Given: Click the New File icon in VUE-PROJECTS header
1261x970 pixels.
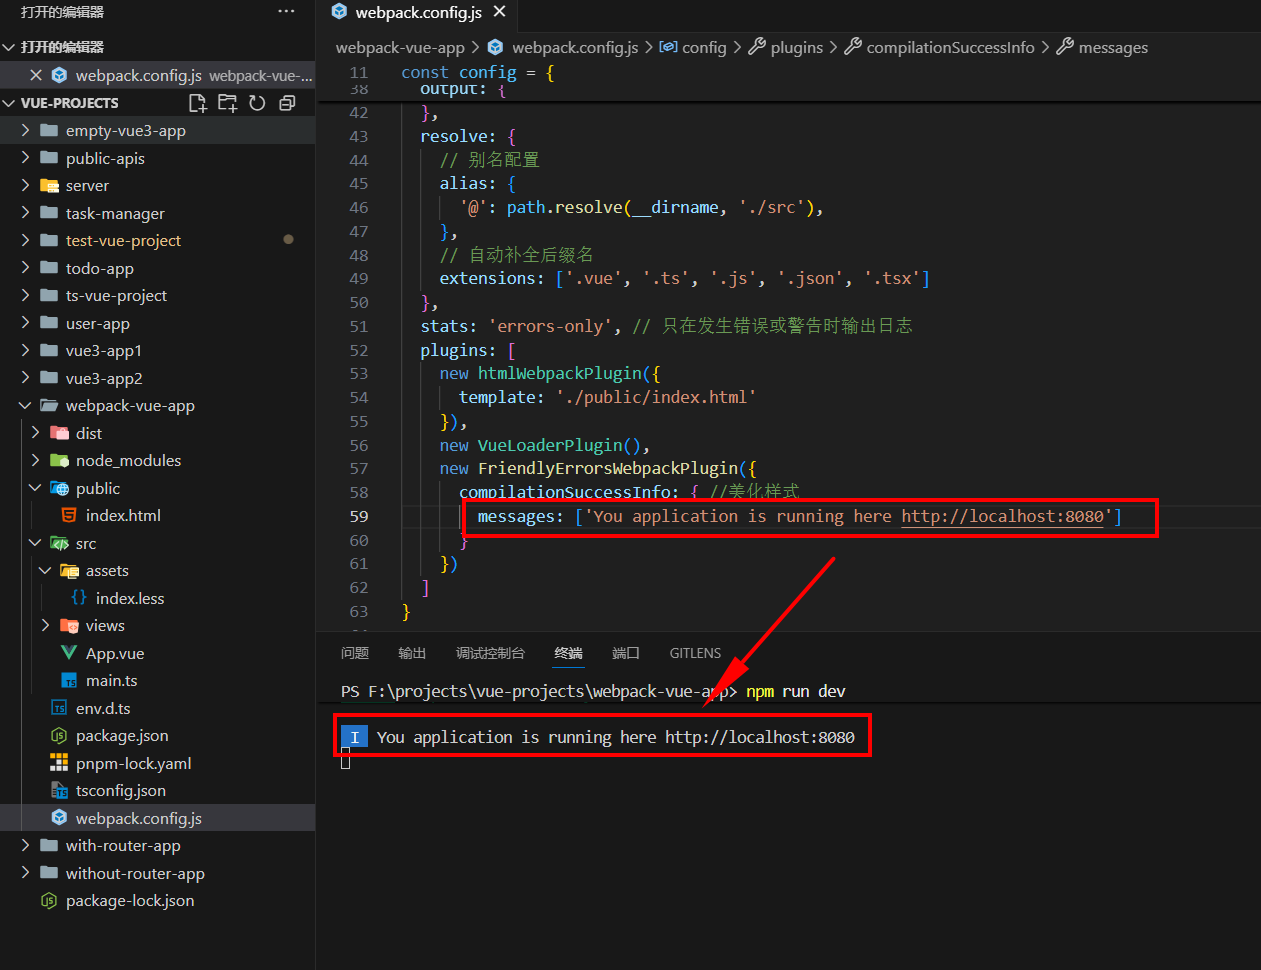Looking at the screenshot, I should pyautogui.click(x=197, y=103).
